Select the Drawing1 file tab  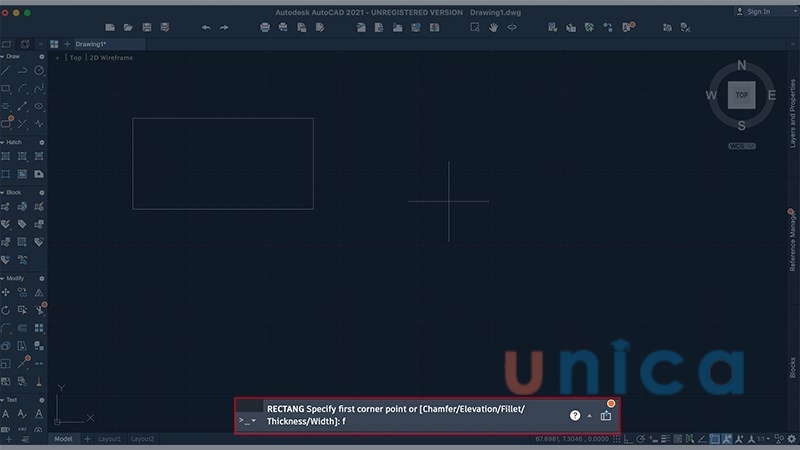[91, 44]
